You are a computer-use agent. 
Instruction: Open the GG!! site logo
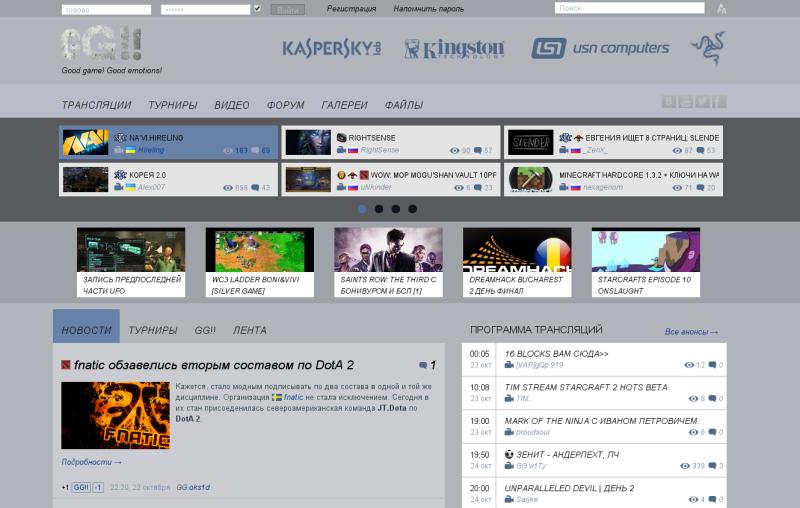tap(101, 44)
